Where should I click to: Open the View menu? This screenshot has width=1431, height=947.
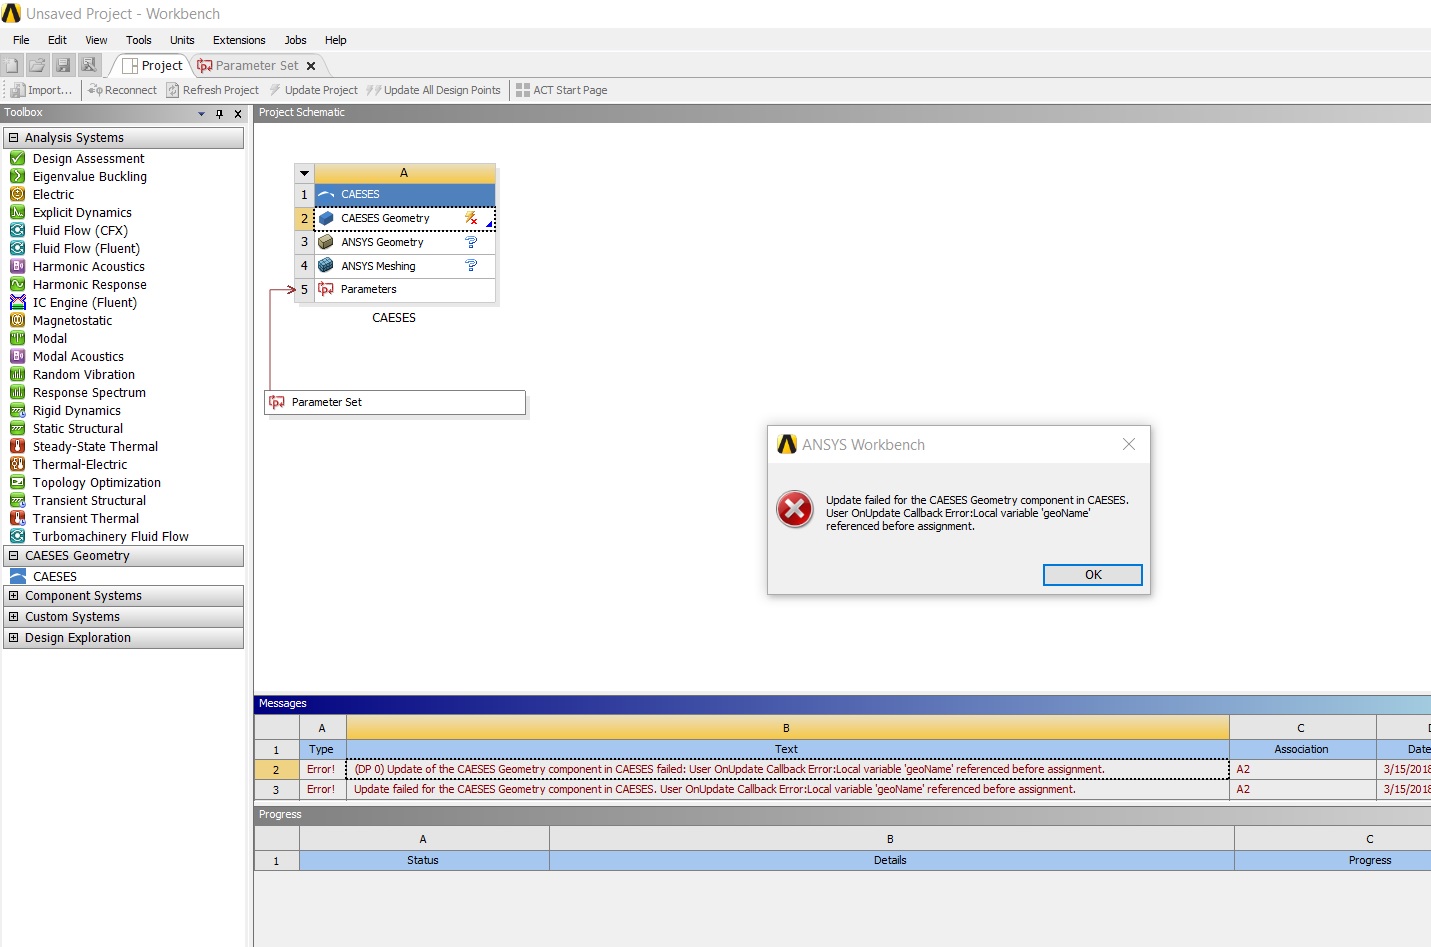click(x=96, y=40)
